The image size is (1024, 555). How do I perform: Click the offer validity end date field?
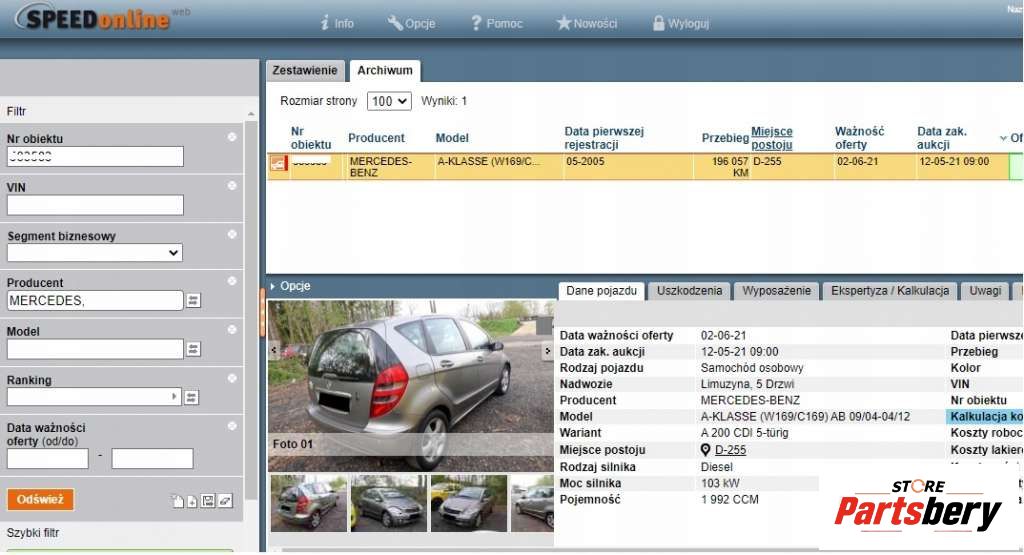[x=152, y=458]
